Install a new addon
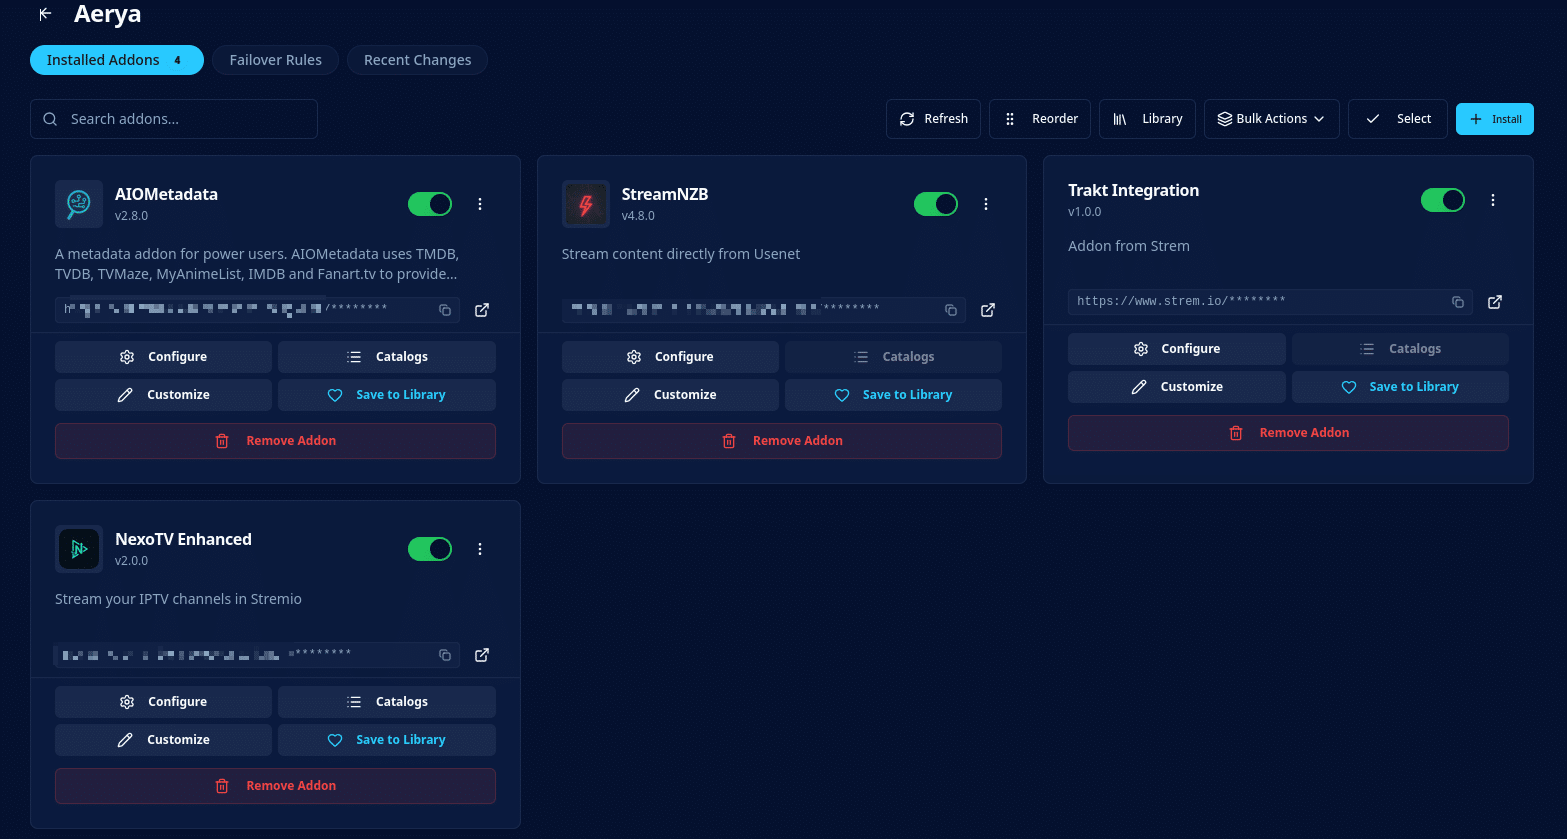 coord(1495,119)
